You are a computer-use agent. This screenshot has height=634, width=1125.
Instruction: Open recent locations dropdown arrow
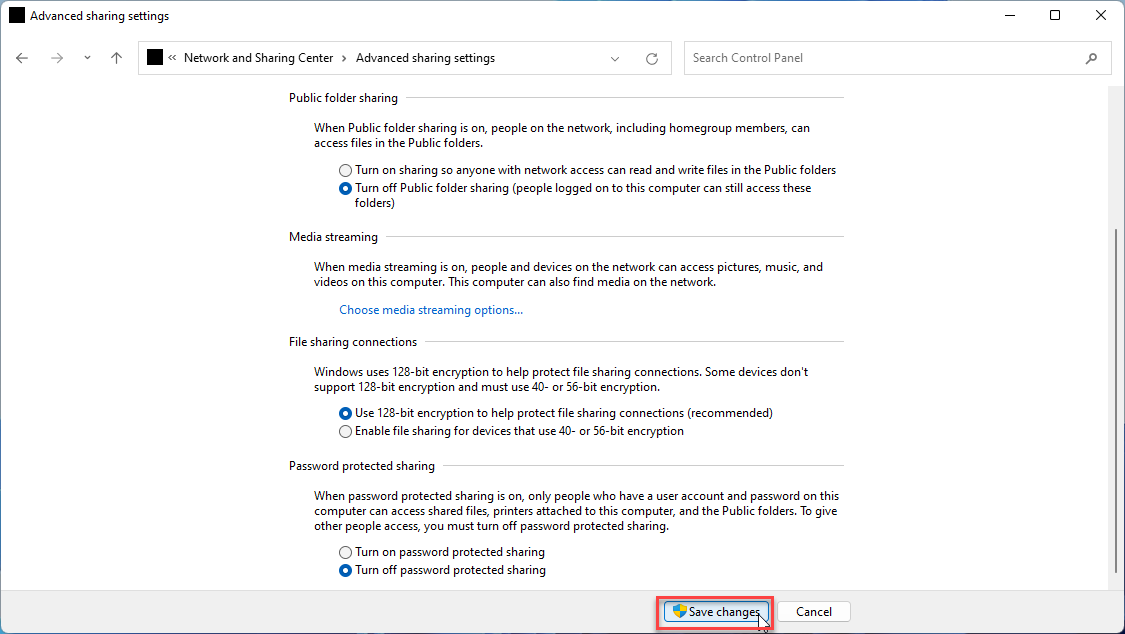pyautogui.click(x=87, y=58)
